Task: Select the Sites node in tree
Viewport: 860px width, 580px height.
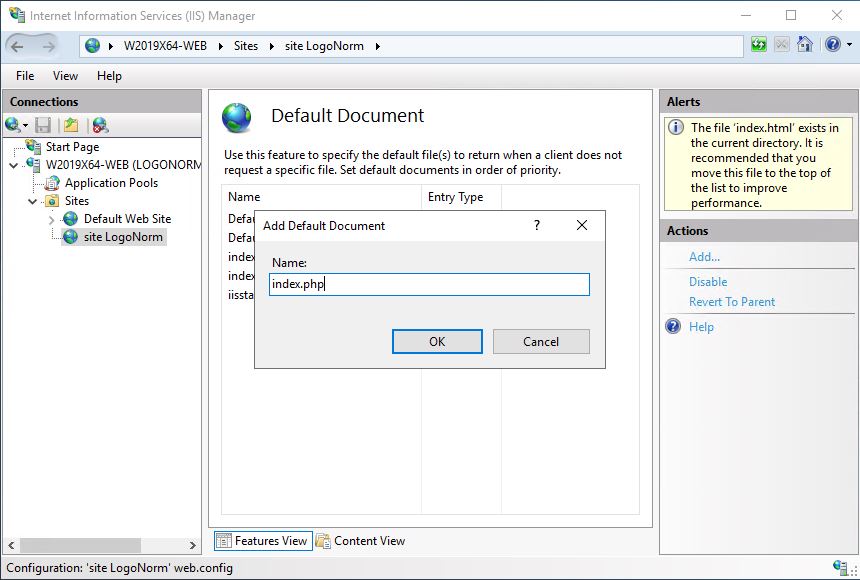Action: point(77,201)
